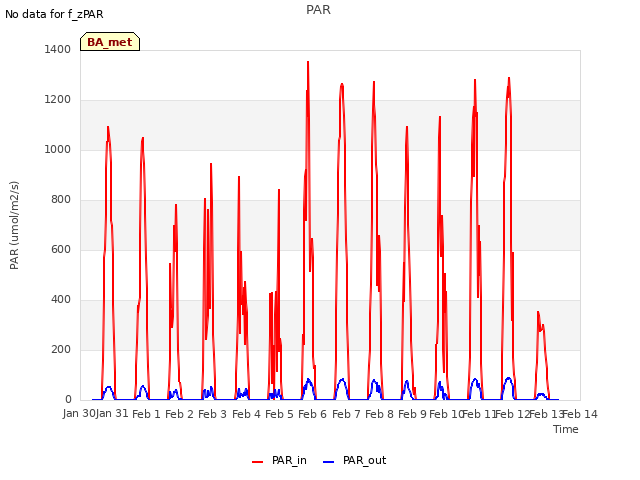Image resolution: width=640 pixels, height=480 pixels.
Task: Click the Jan 30 x-axis label
Action: [79, 414]
